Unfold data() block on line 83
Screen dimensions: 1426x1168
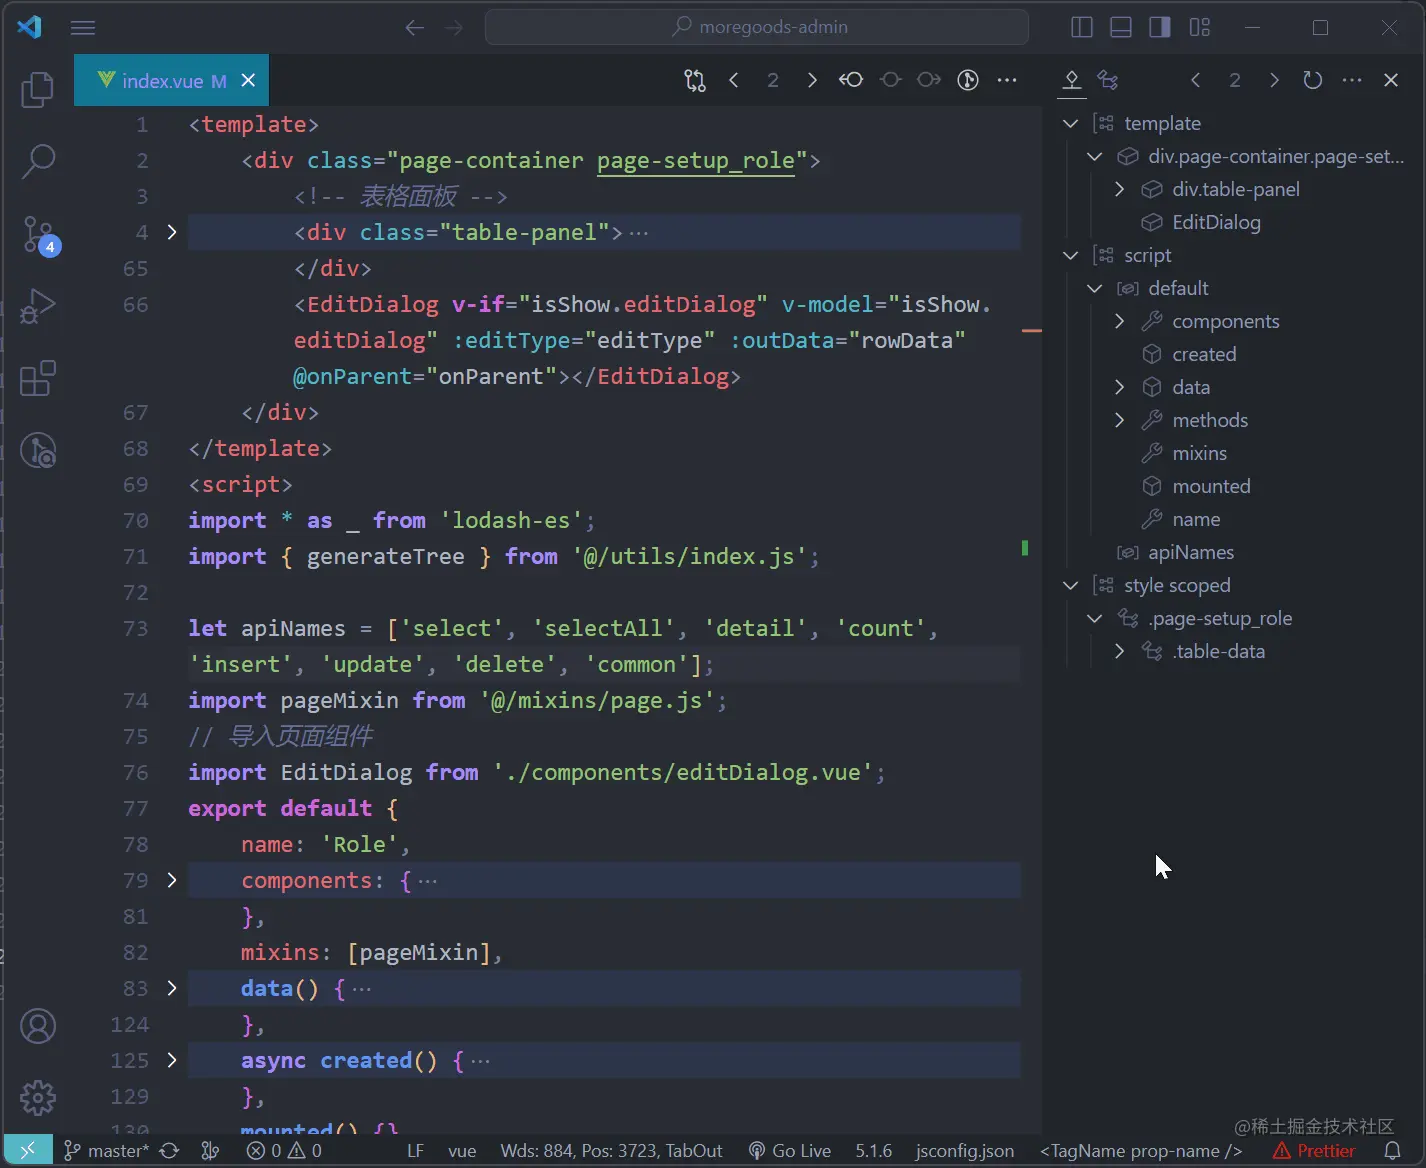[x=172, y=988]
